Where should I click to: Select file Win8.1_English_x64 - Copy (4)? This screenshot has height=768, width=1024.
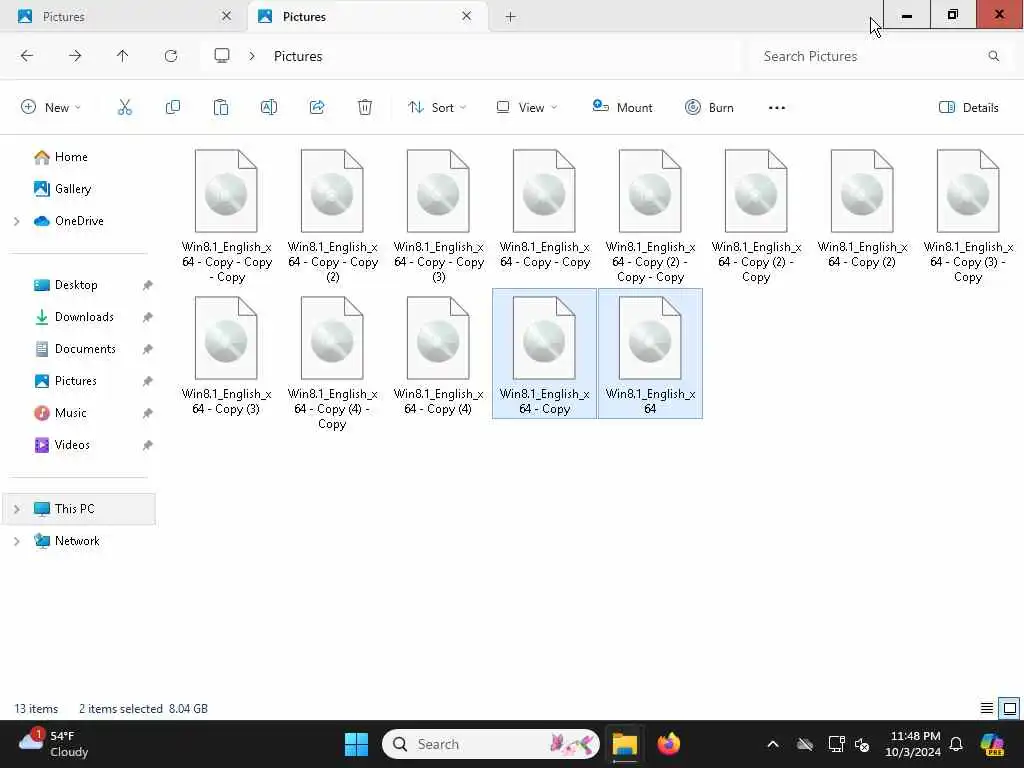438,355
